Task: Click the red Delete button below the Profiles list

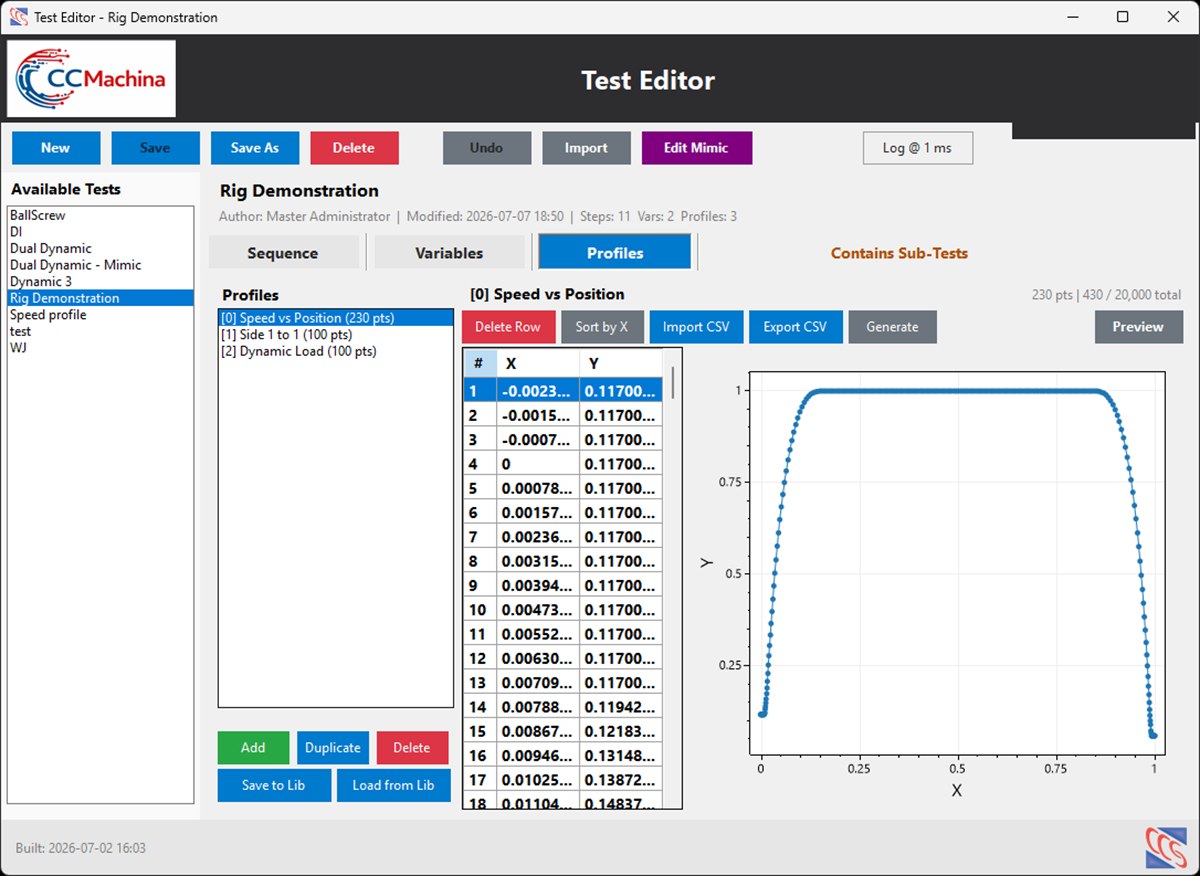Action: pyautogui.click(x=412, y=748)
